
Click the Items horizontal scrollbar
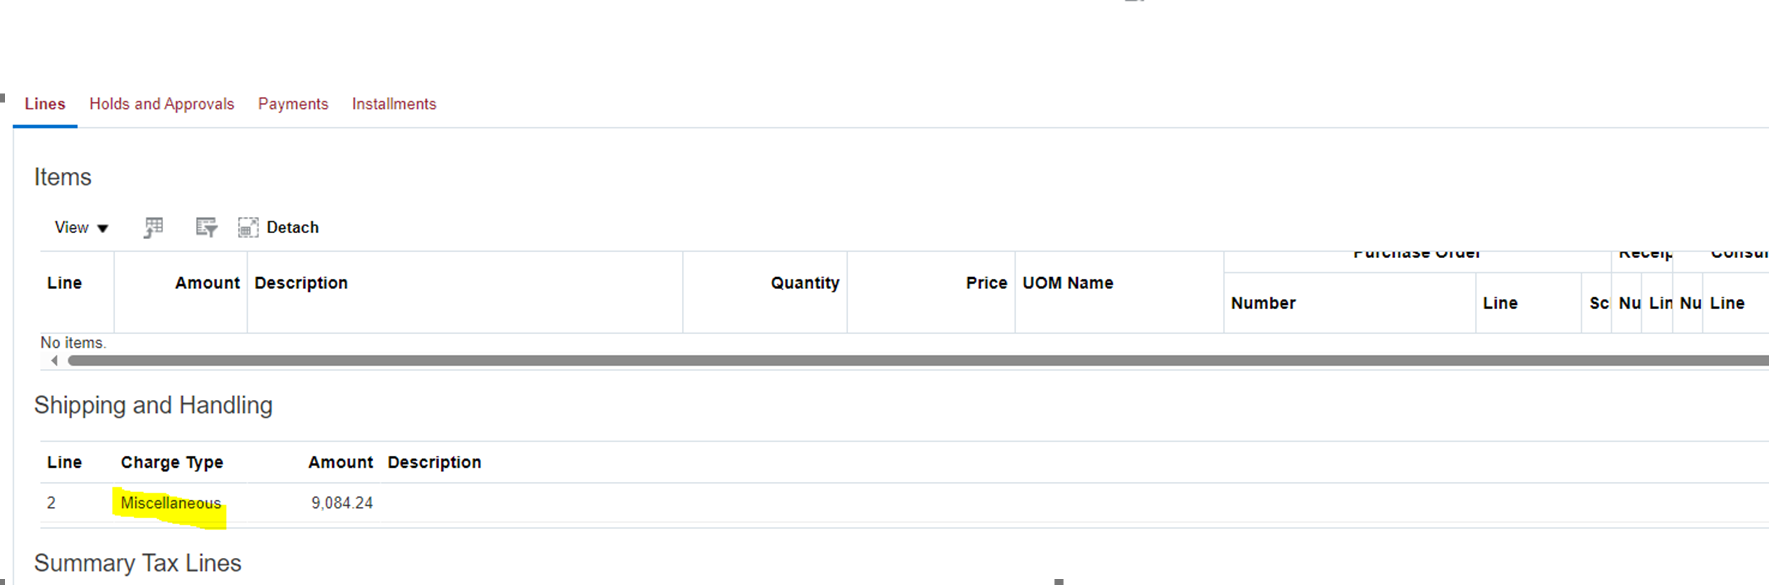click(x=918, y=361)
